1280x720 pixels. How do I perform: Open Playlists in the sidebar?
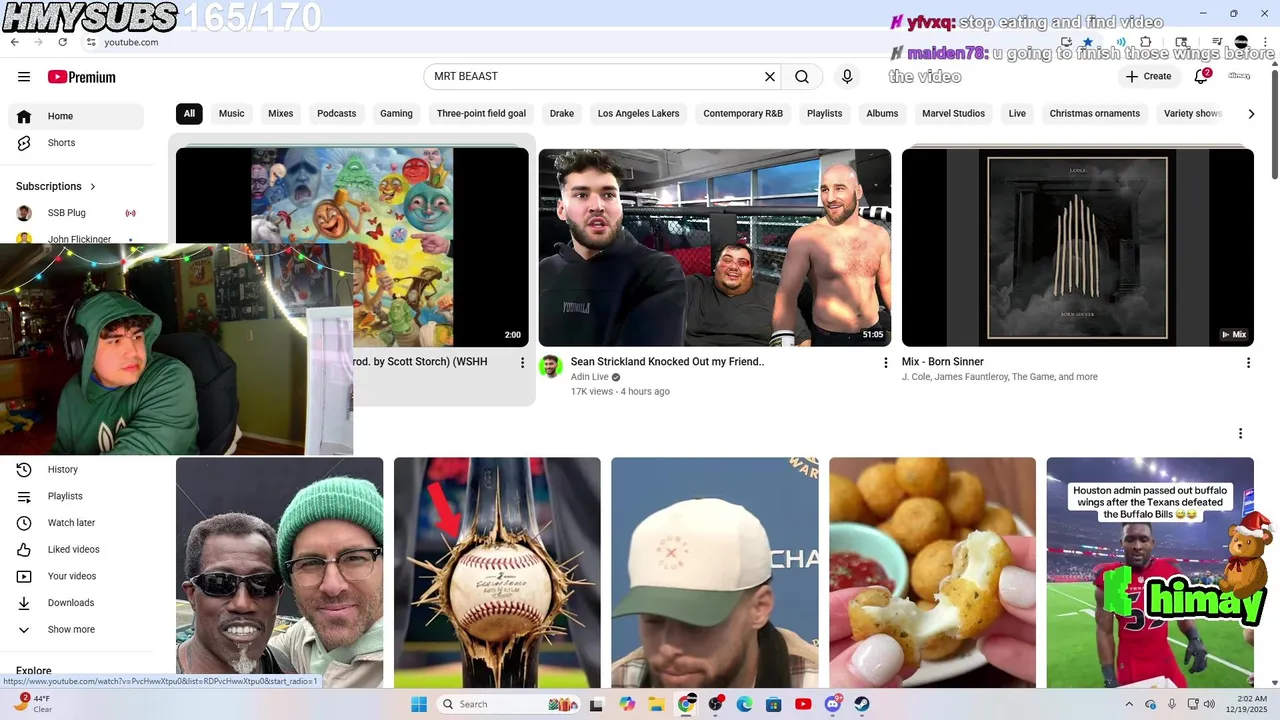76,496
